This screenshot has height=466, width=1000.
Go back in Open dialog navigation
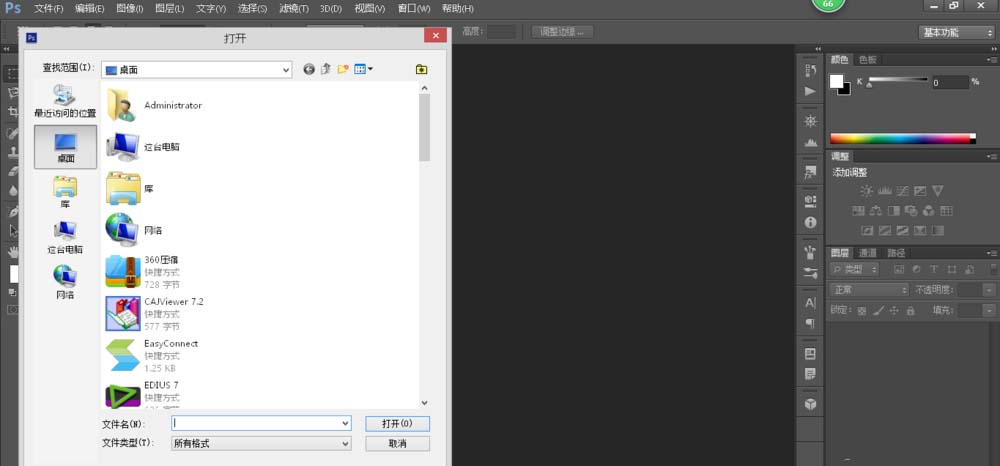[309, 69]
